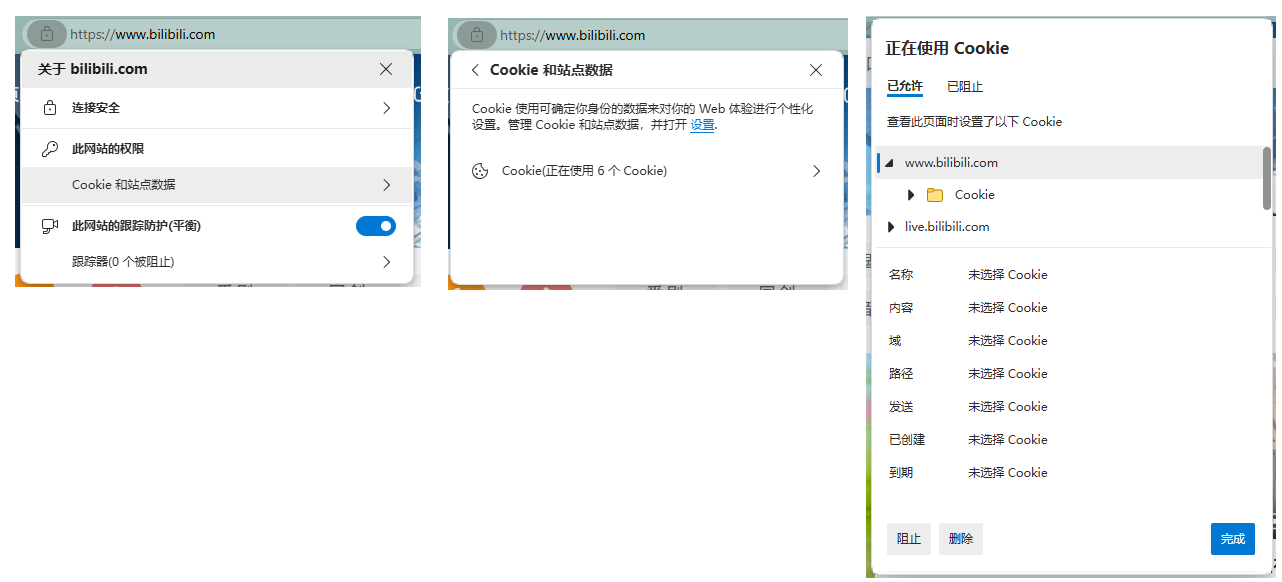Close the Cookie 和站点数据 popup

point(816,70)
